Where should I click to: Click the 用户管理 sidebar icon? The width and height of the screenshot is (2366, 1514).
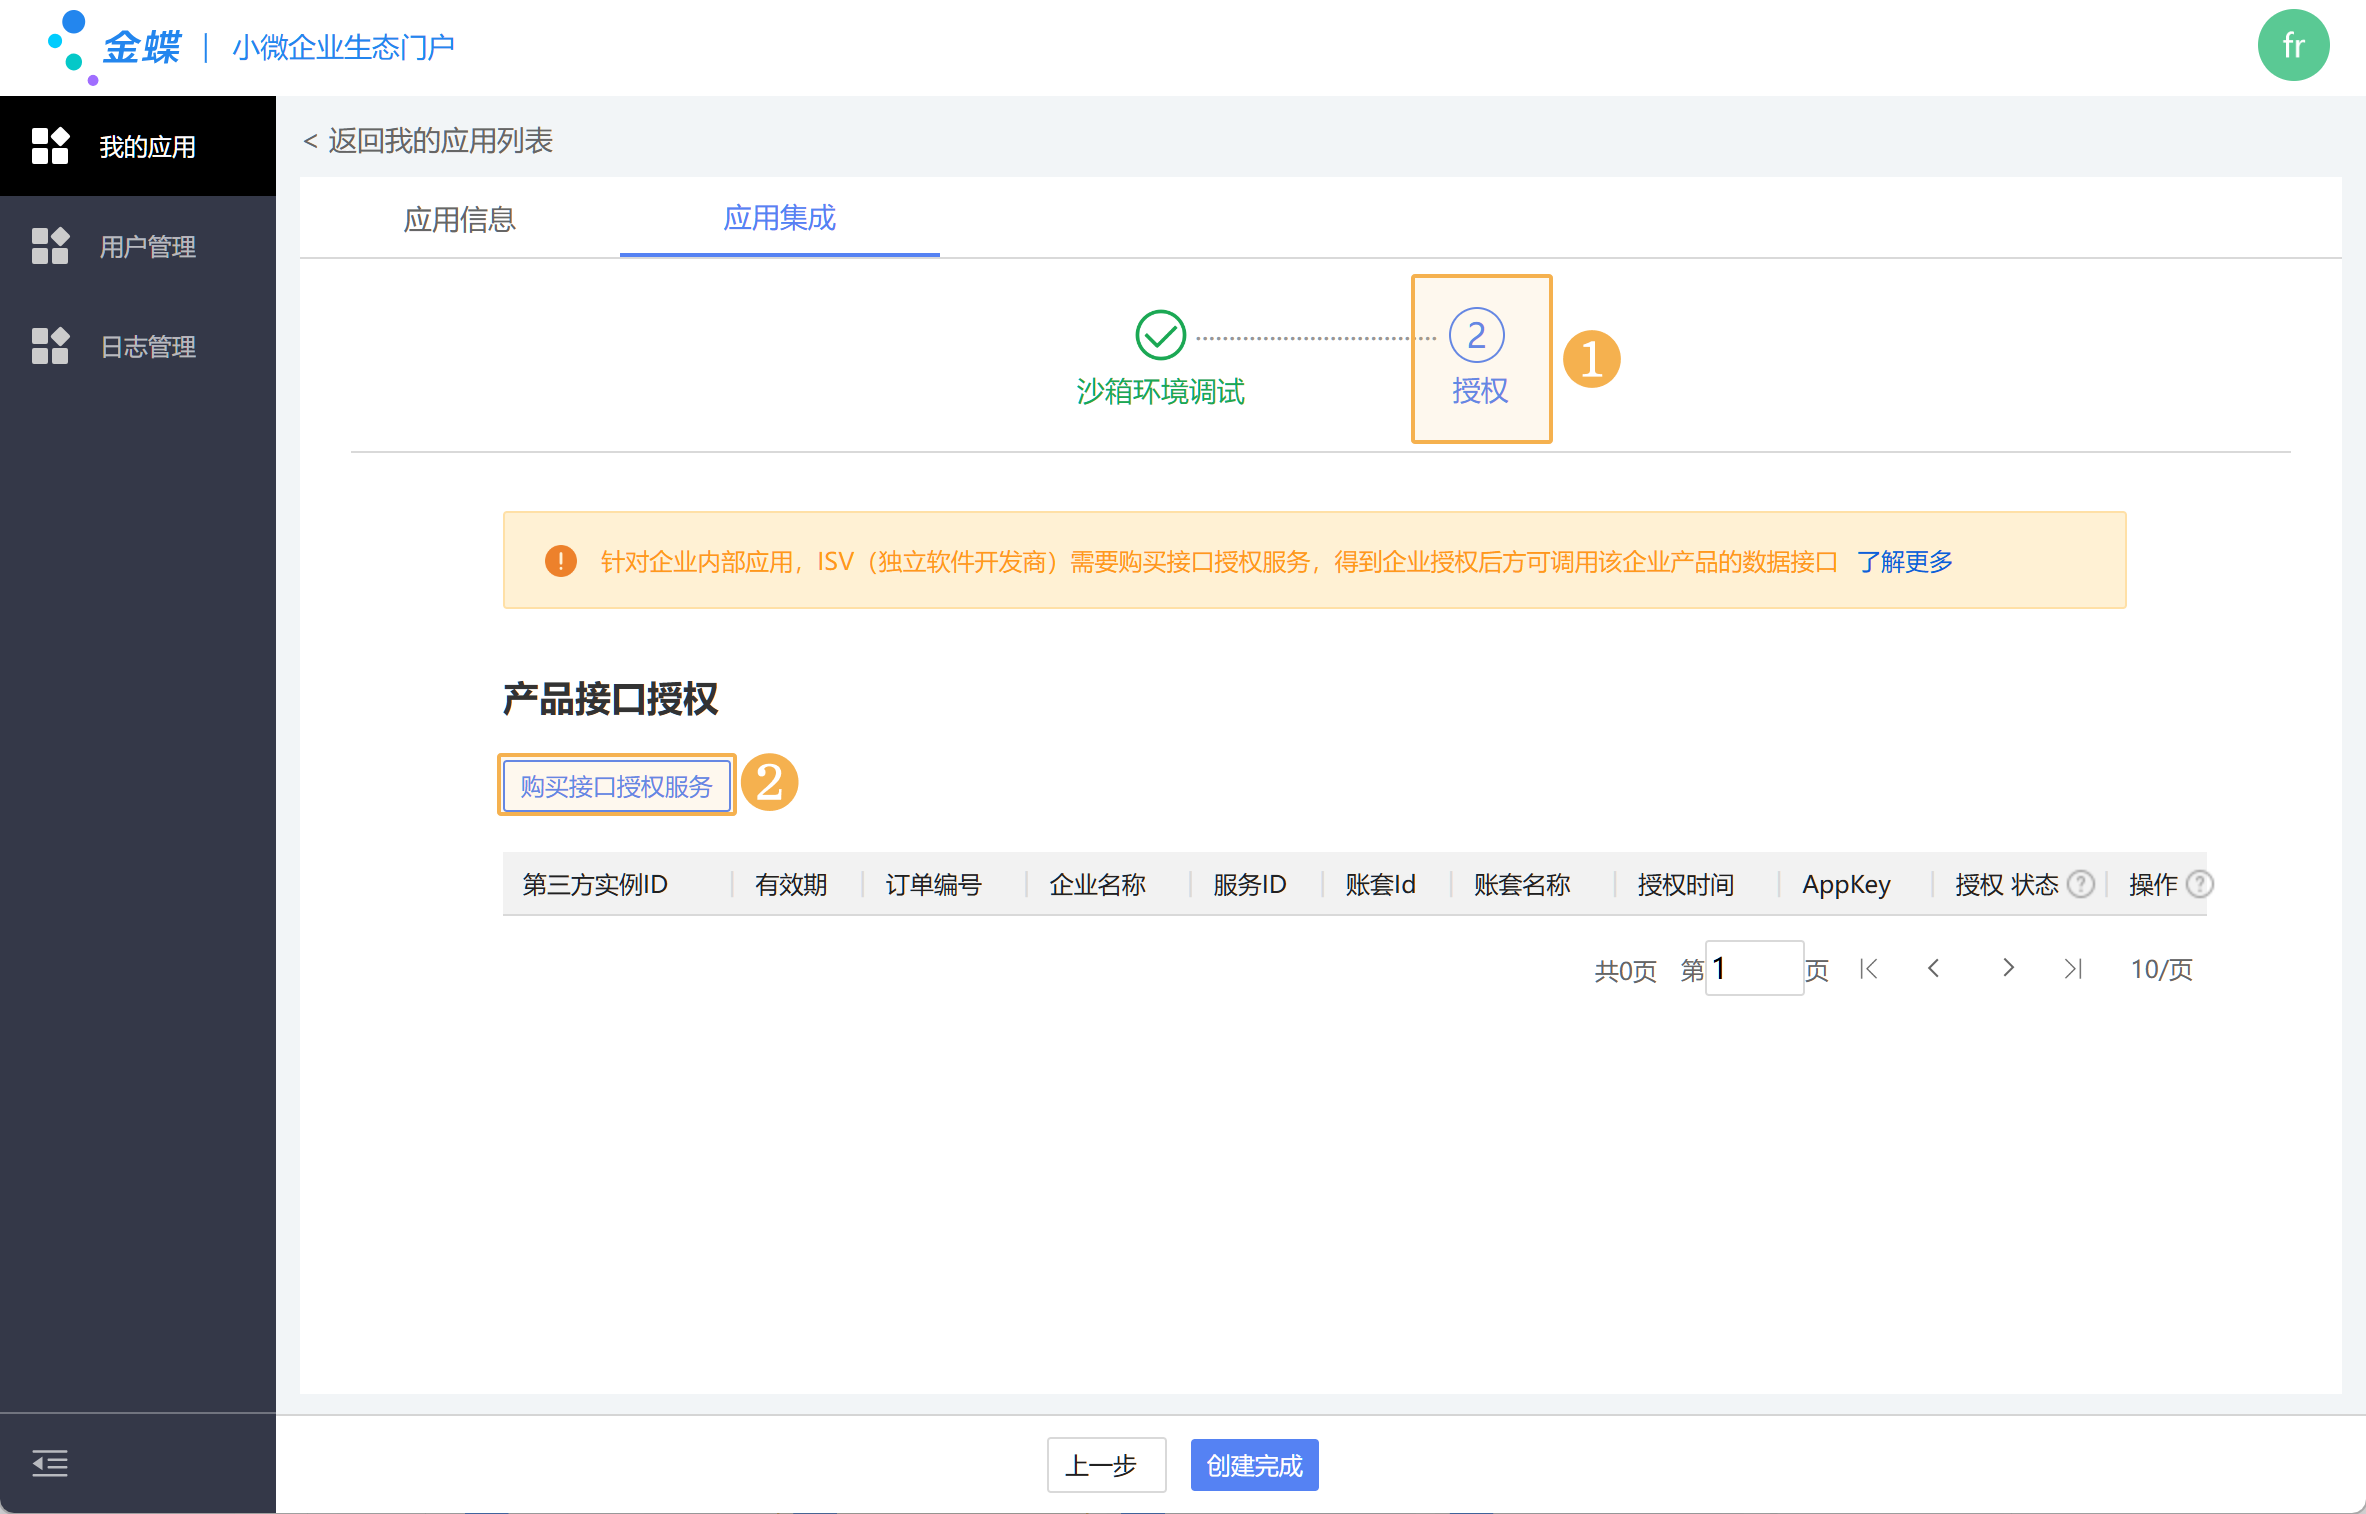pos(50,246)
